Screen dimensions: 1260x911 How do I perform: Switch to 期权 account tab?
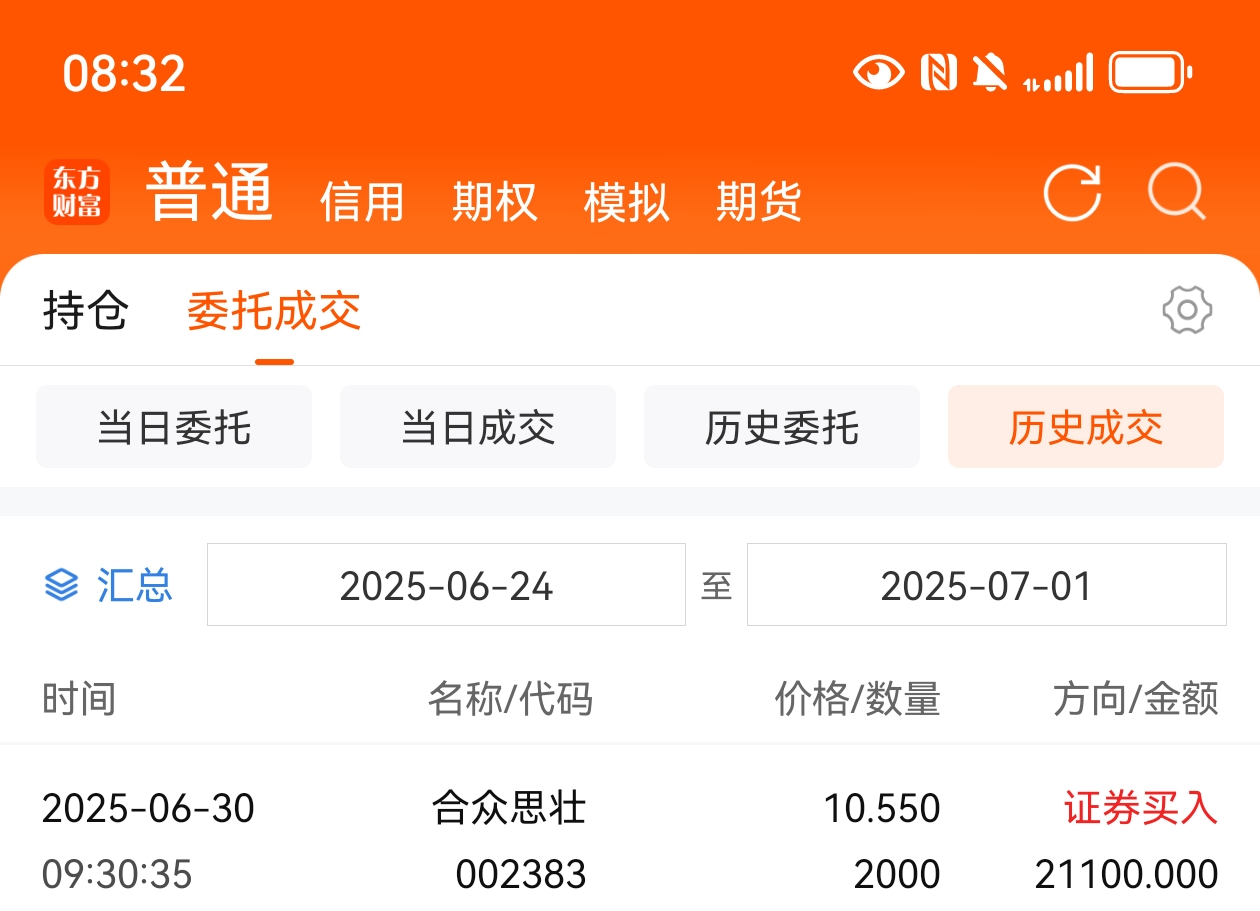pyautogui.click(x=494, y=202)
